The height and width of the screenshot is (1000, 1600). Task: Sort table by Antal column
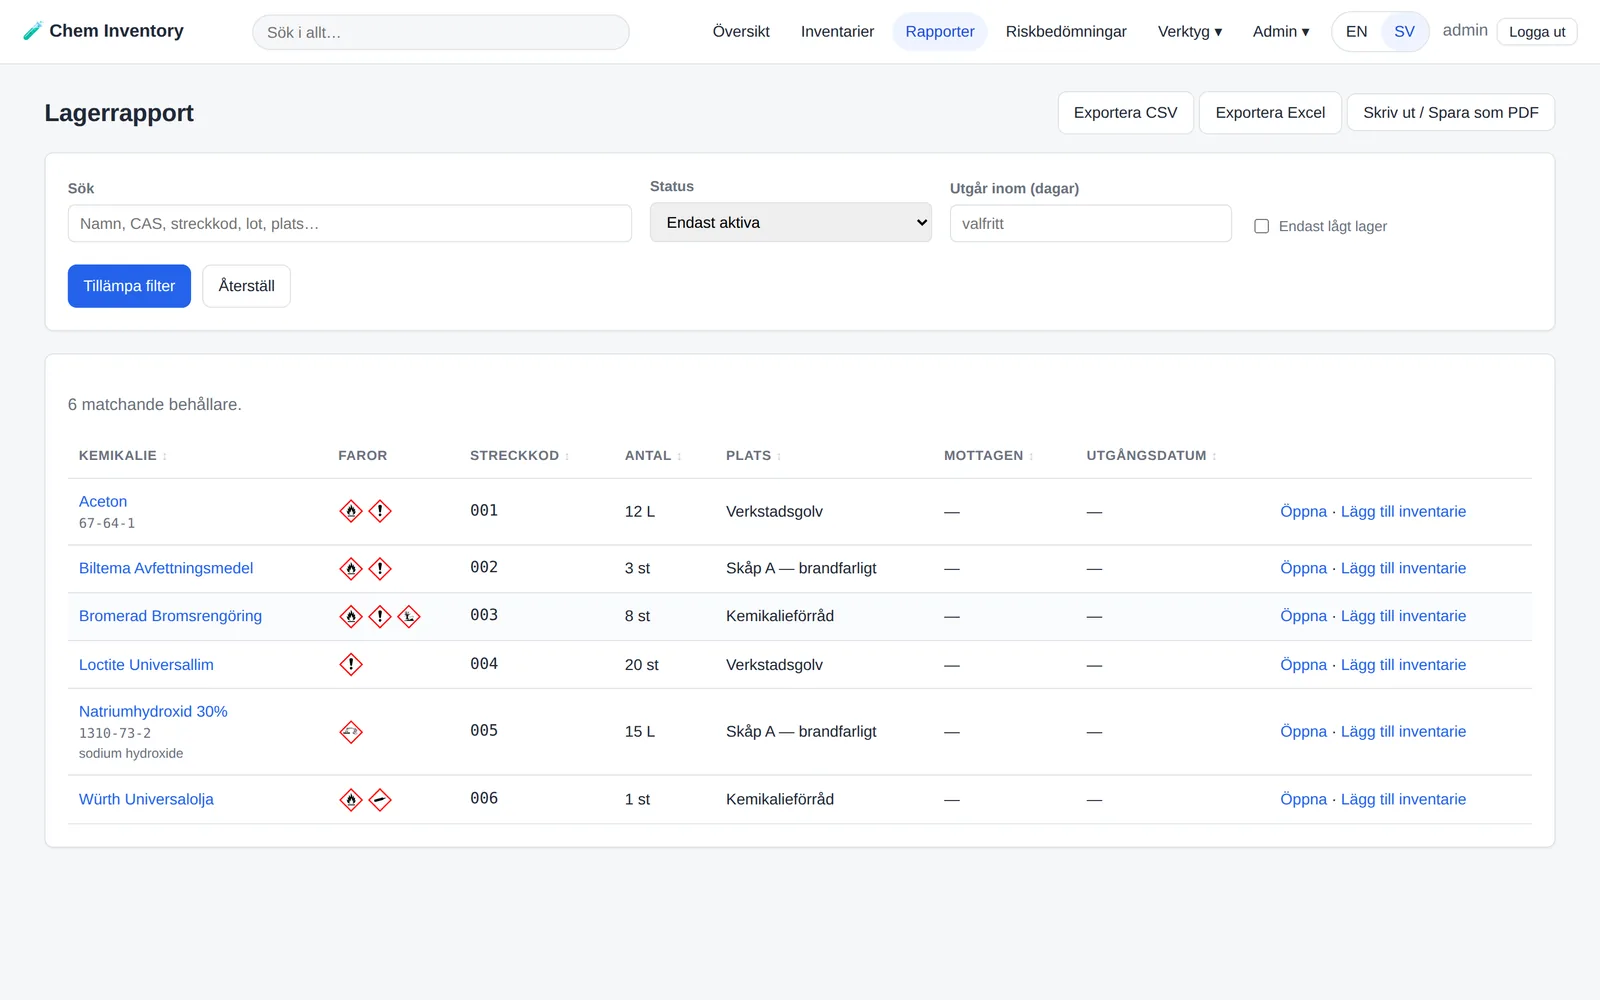point(653,455)
